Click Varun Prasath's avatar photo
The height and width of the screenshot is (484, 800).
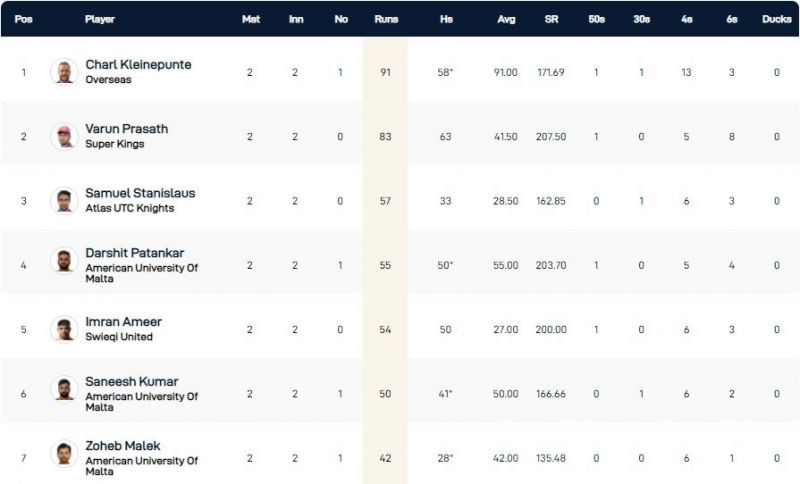point(64,136)
